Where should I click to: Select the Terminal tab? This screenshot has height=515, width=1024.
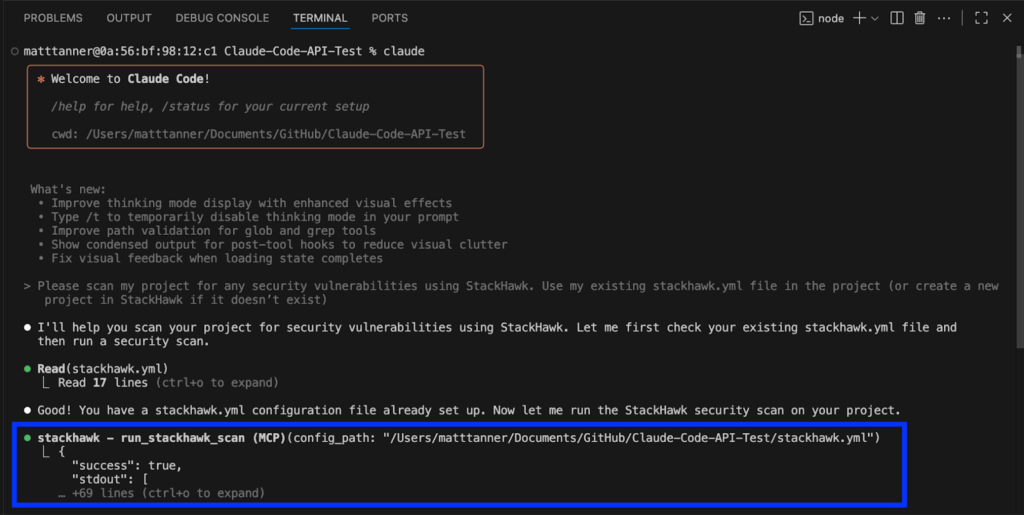pyautogui.click(x=320, y=18)
